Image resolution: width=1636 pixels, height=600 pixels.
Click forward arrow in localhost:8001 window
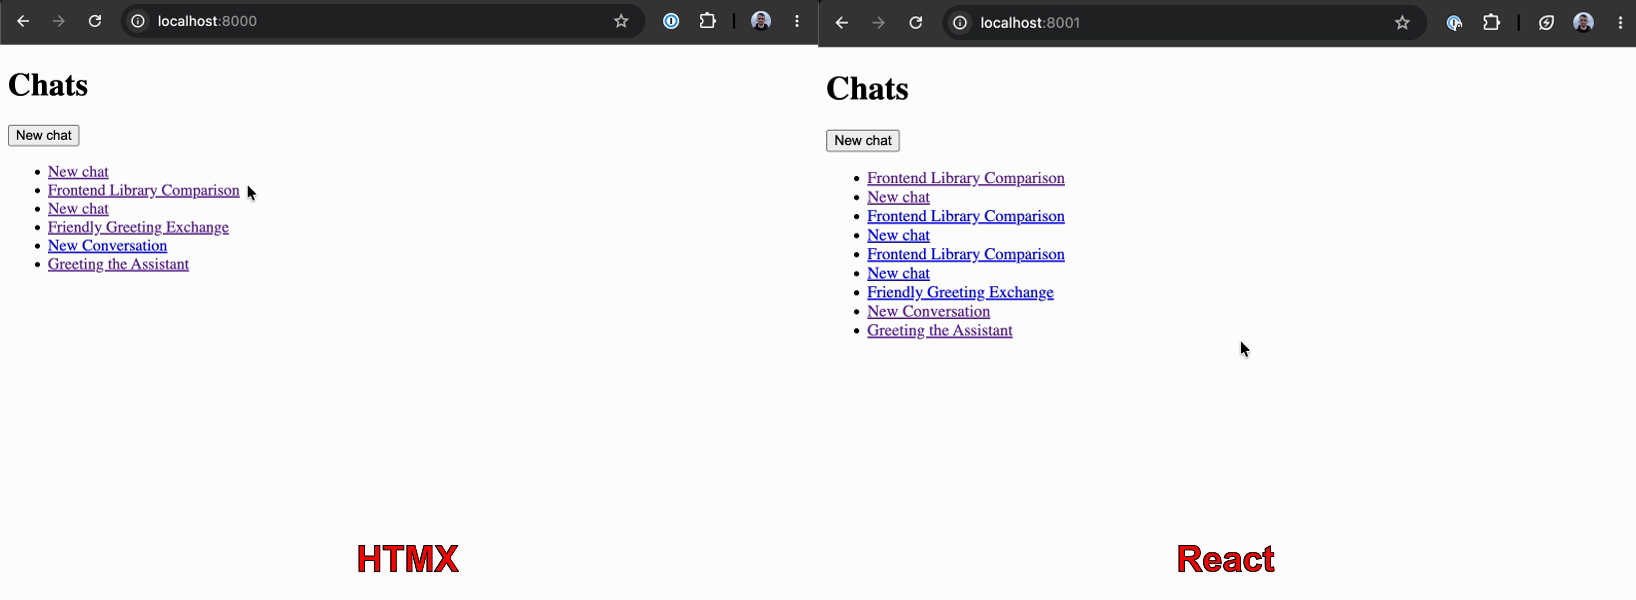[x=878, y=23]
